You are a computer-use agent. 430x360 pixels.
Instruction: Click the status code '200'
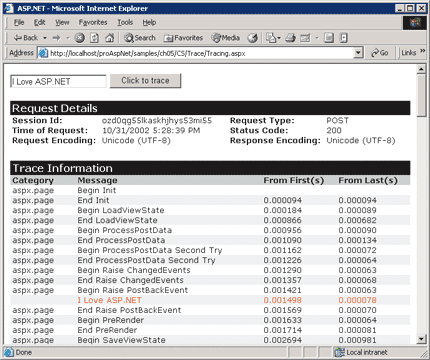click(334, 130)
